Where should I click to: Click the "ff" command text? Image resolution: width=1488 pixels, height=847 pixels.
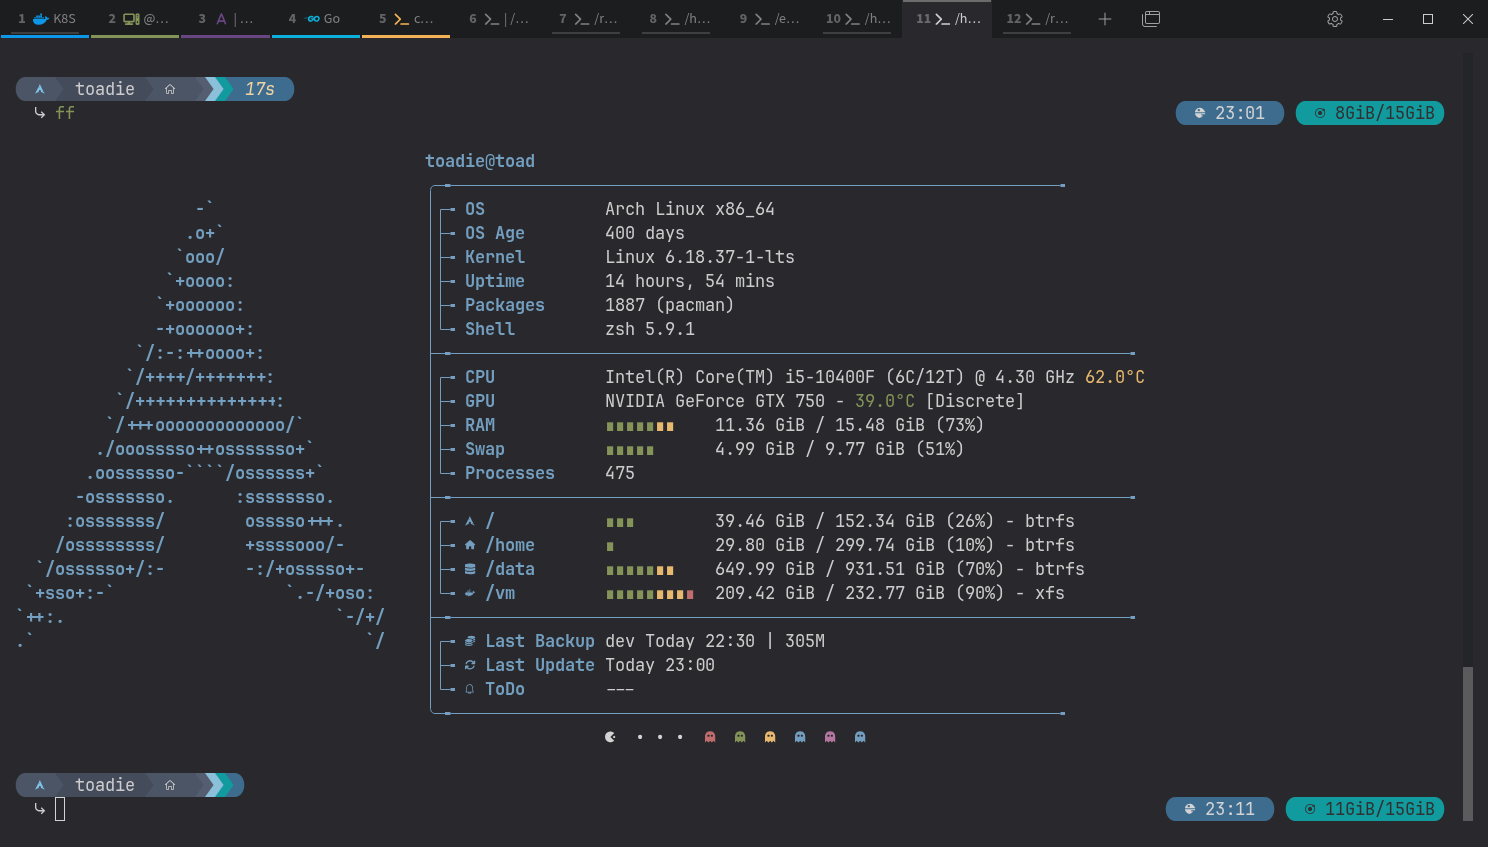pos(65,113)
